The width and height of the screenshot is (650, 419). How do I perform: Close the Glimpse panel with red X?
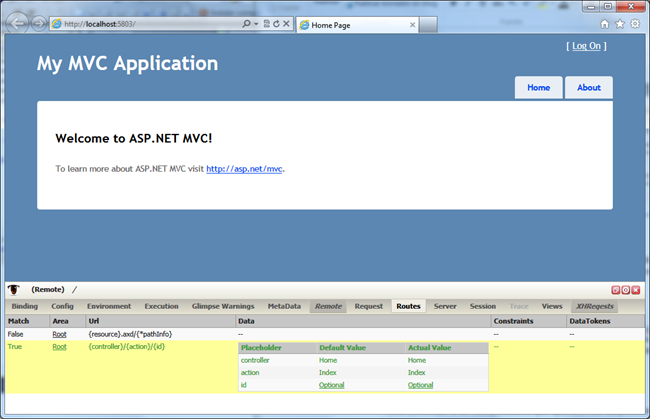(638, 289)
